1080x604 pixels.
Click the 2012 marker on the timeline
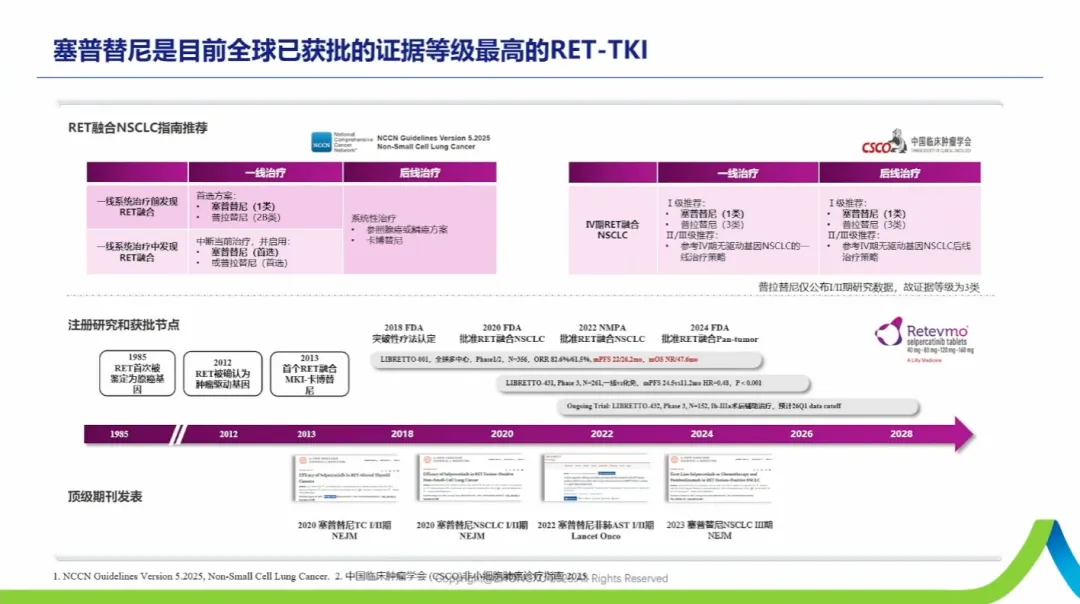228,434
